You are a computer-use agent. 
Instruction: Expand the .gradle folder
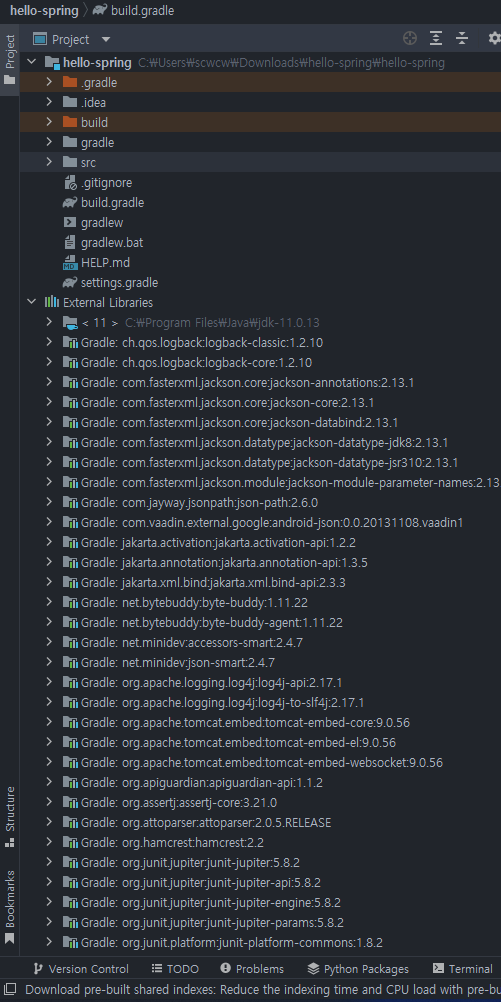pos(49,82)
